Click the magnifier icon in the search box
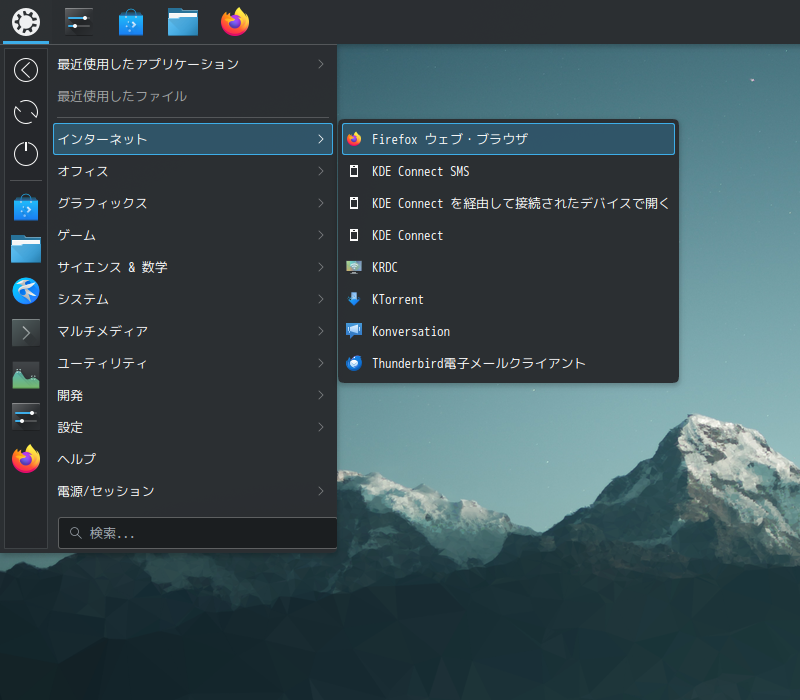The width and height of the screenshot is (800, 700). pyautogui.click(x=76, y=533)
